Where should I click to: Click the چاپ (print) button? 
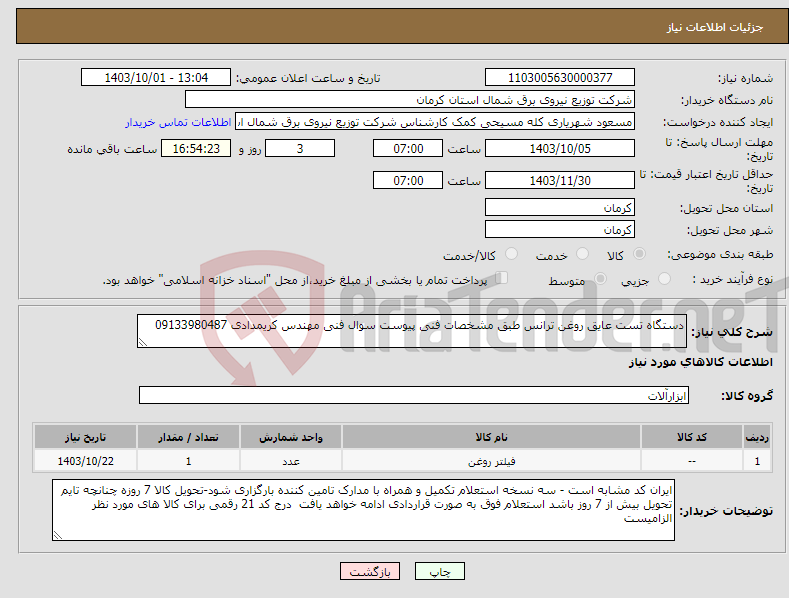(439, 571)
